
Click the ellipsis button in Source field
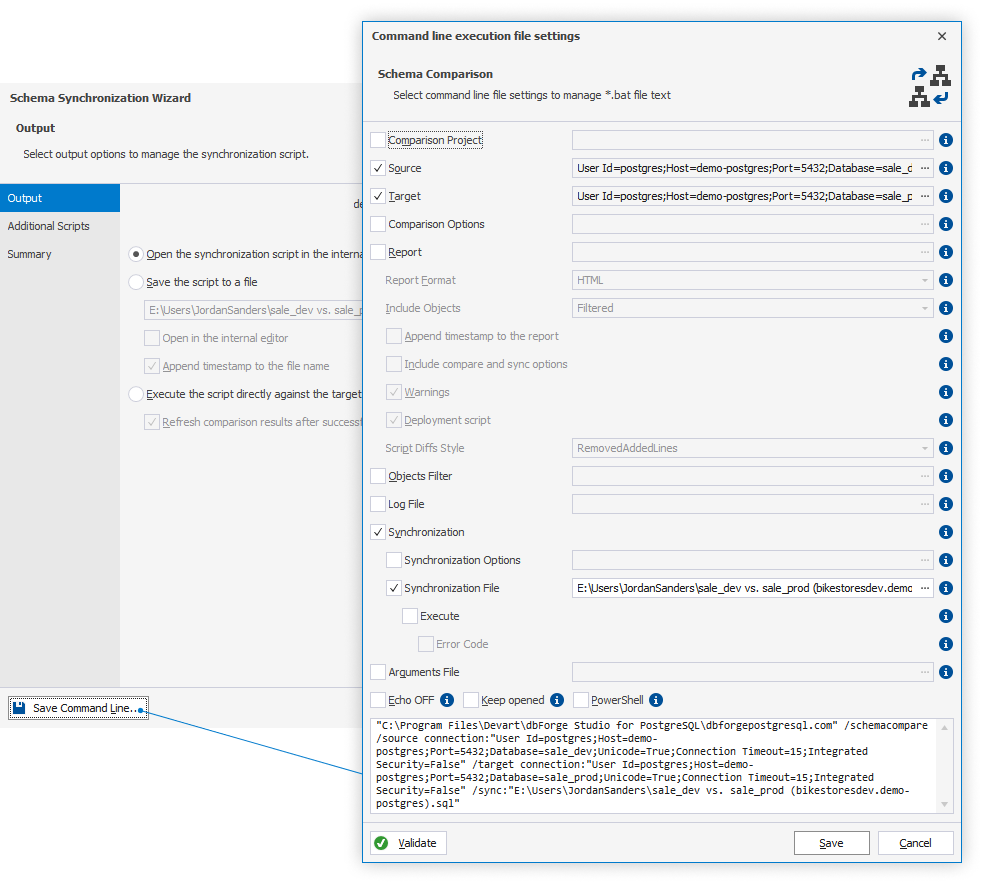coord(925,168)
